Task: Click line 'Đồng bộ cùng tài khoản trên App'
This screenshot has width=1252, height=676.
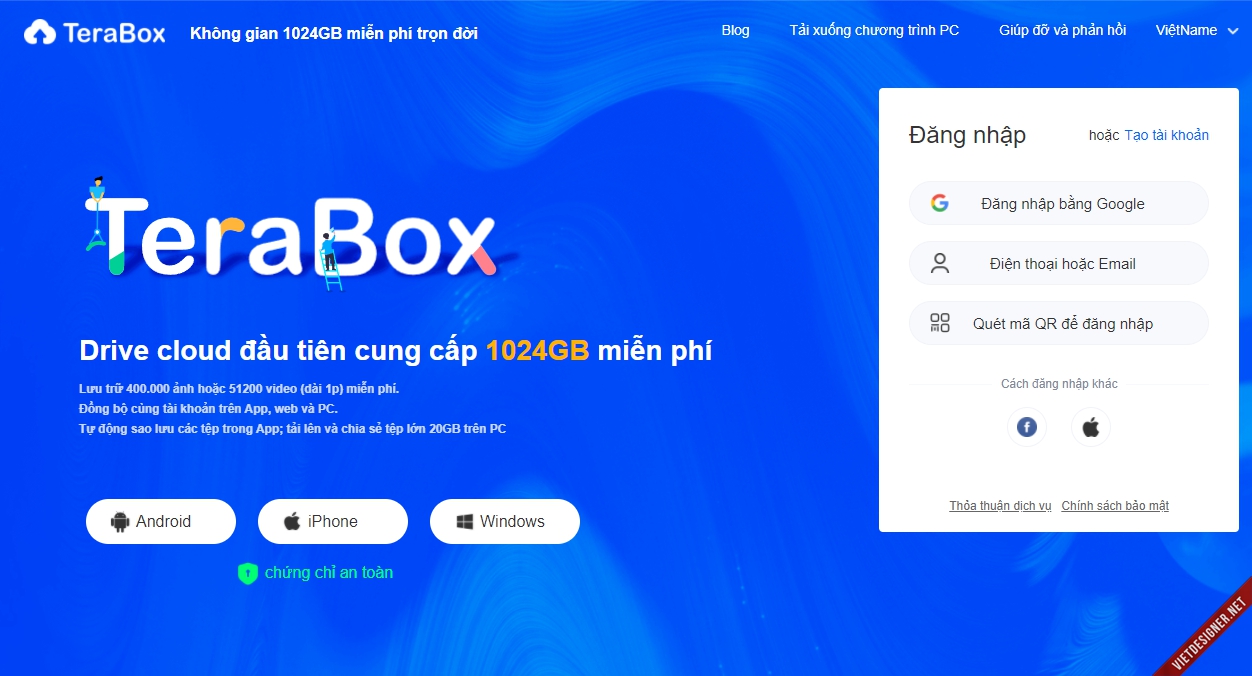Action: [208, 409]
